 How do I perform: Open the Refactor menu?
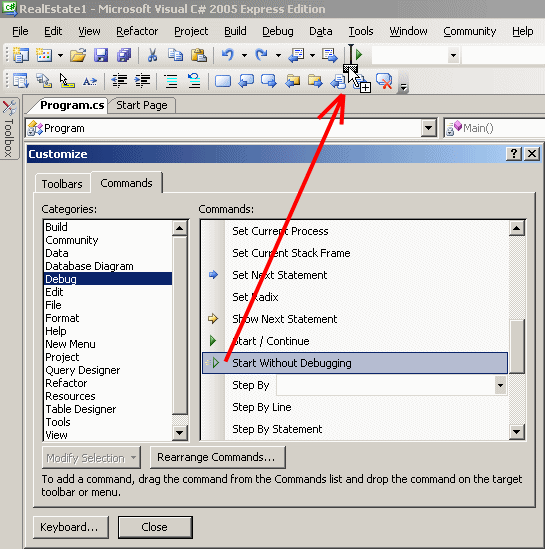tap(137, 31)
